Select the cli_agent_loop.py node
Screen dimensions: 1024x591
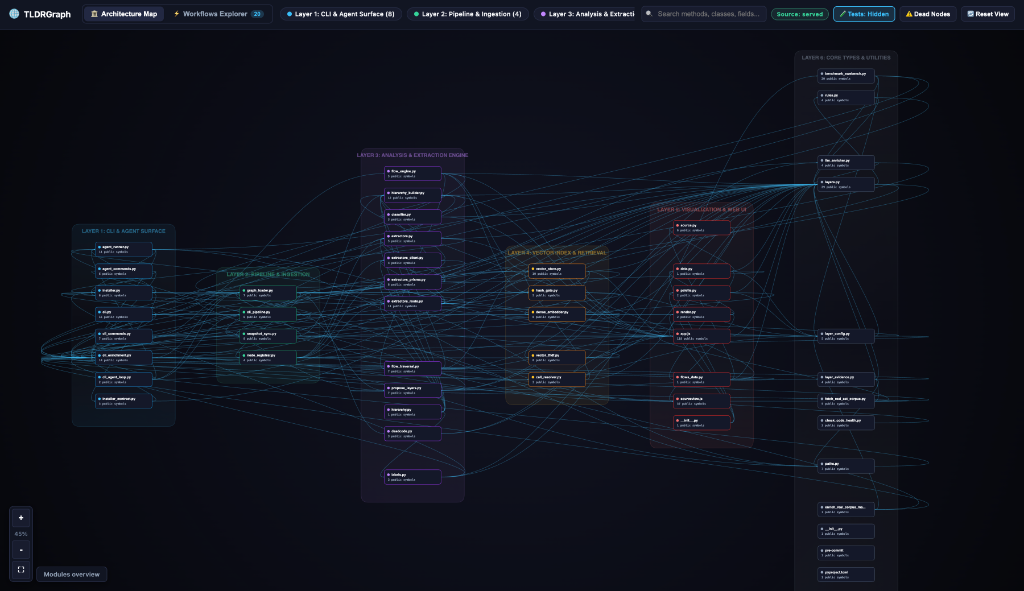pyautogui.click(x=123, y=379)
